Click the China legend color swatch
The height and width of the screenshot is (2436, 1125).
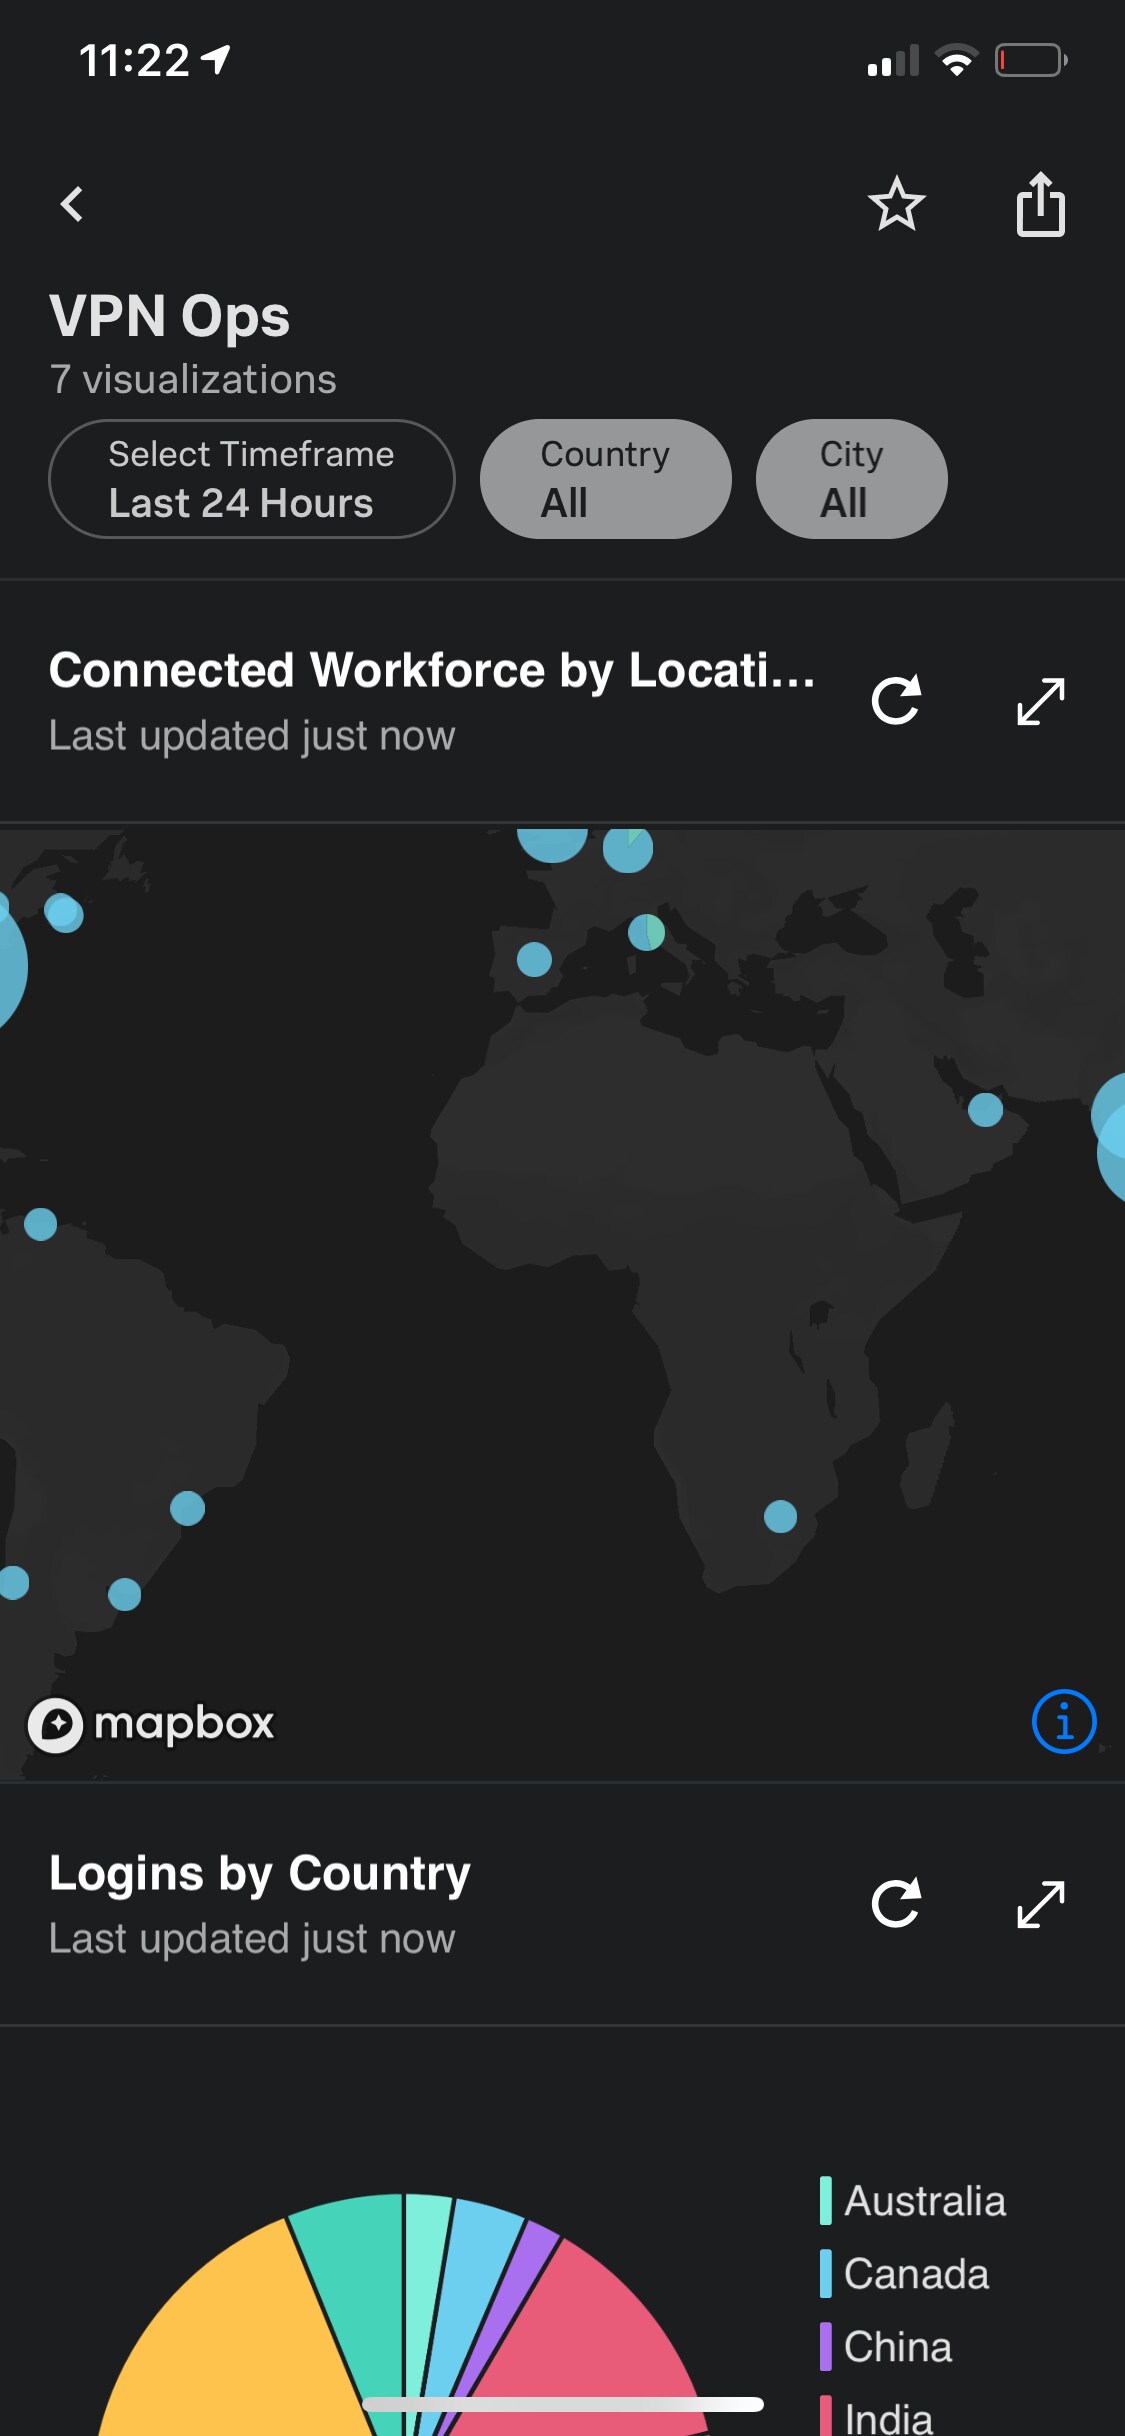(x=826, y=2346)
